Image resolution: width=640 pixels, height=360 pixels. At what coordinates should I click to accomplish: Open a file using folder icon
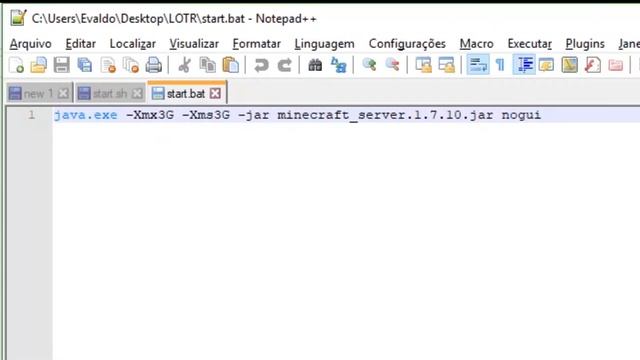pyautogui.click(x=39, y=65)
